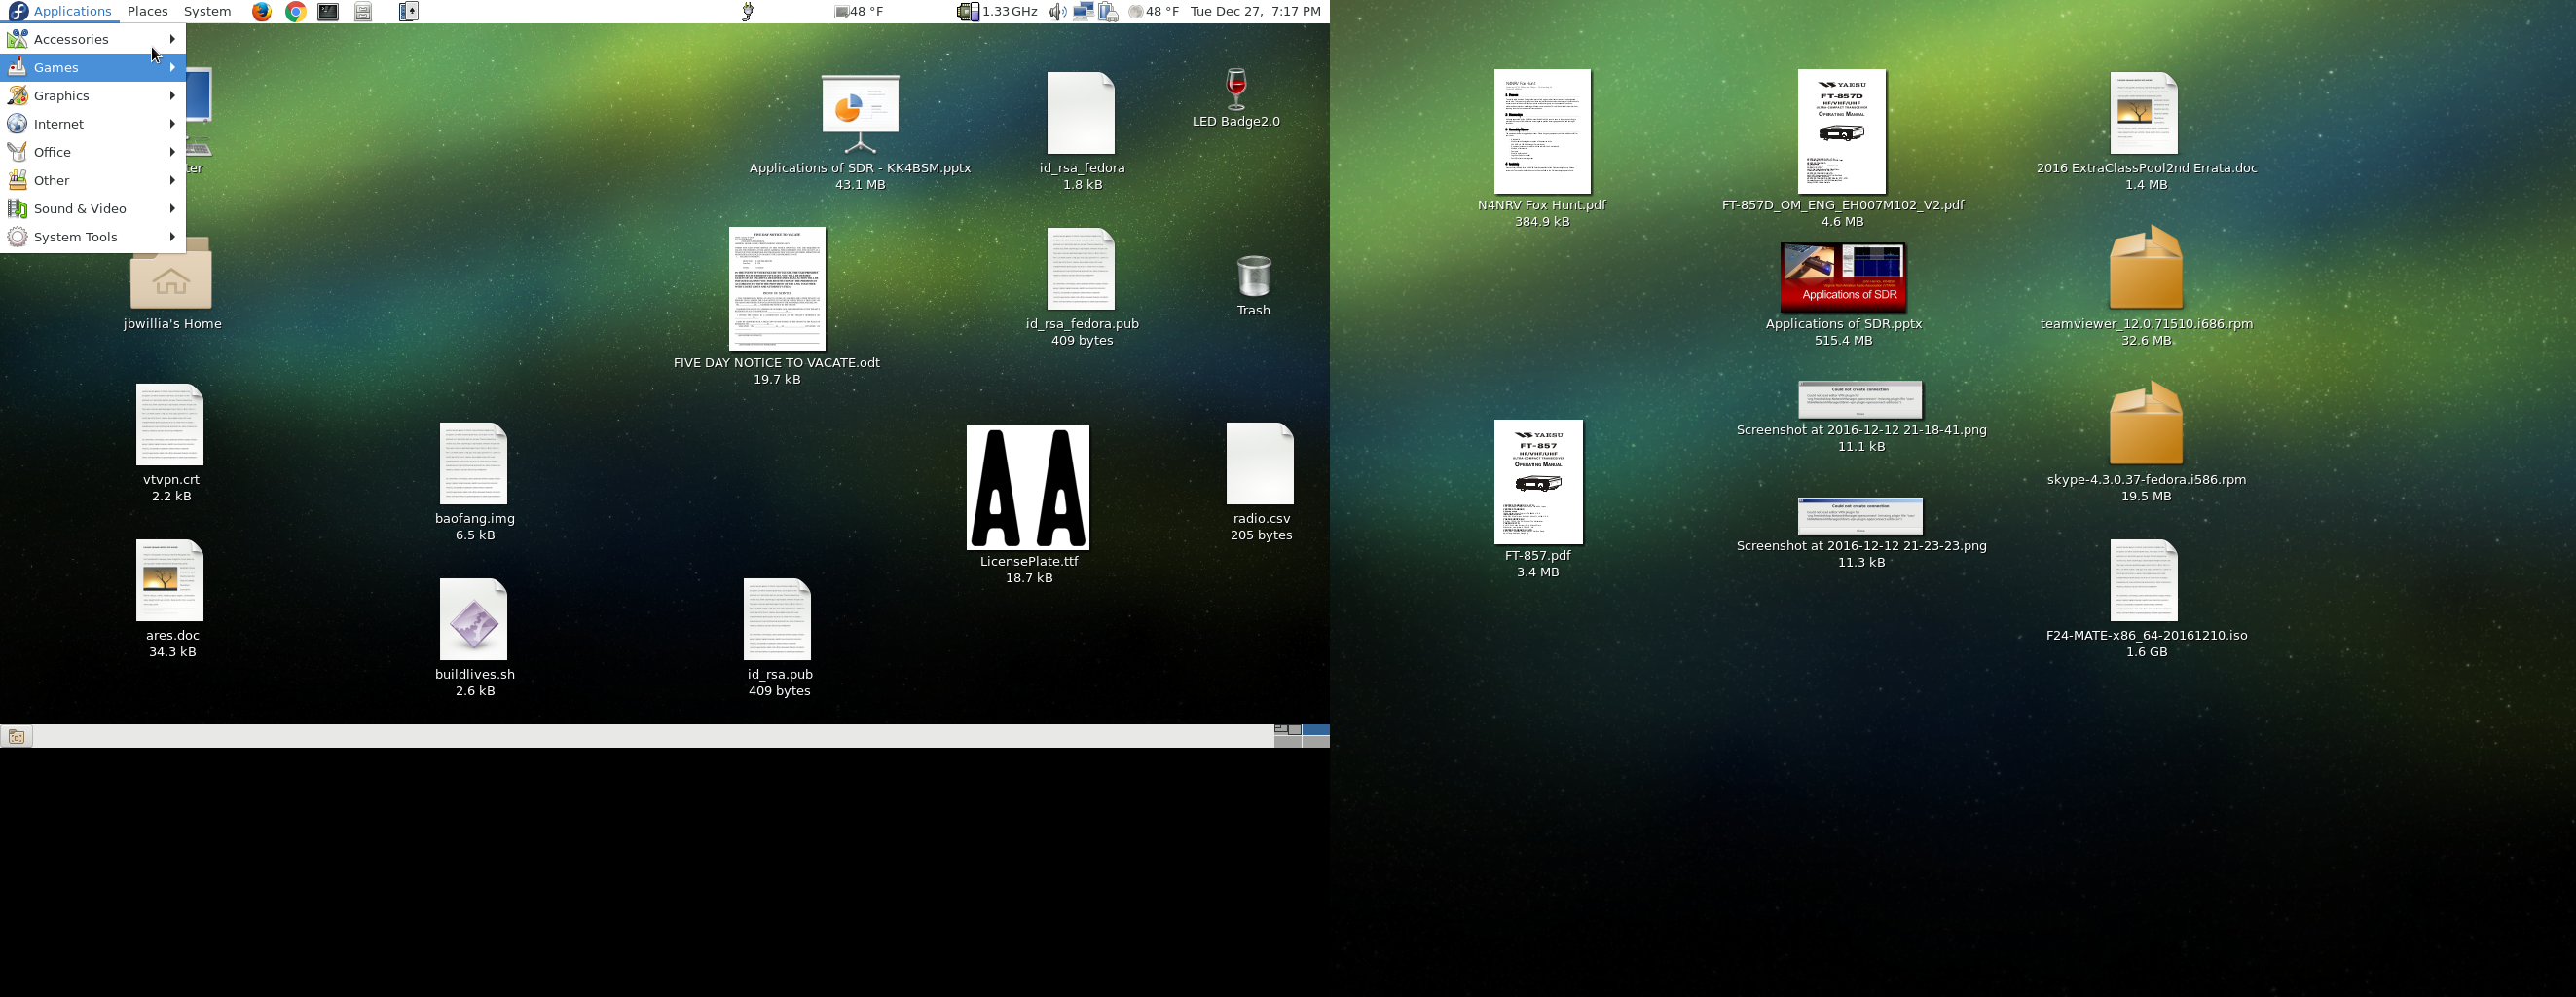Select the id_rsa.pub file icon
Viewport: 2576px width, 997px height.
[x=777, y=620]
